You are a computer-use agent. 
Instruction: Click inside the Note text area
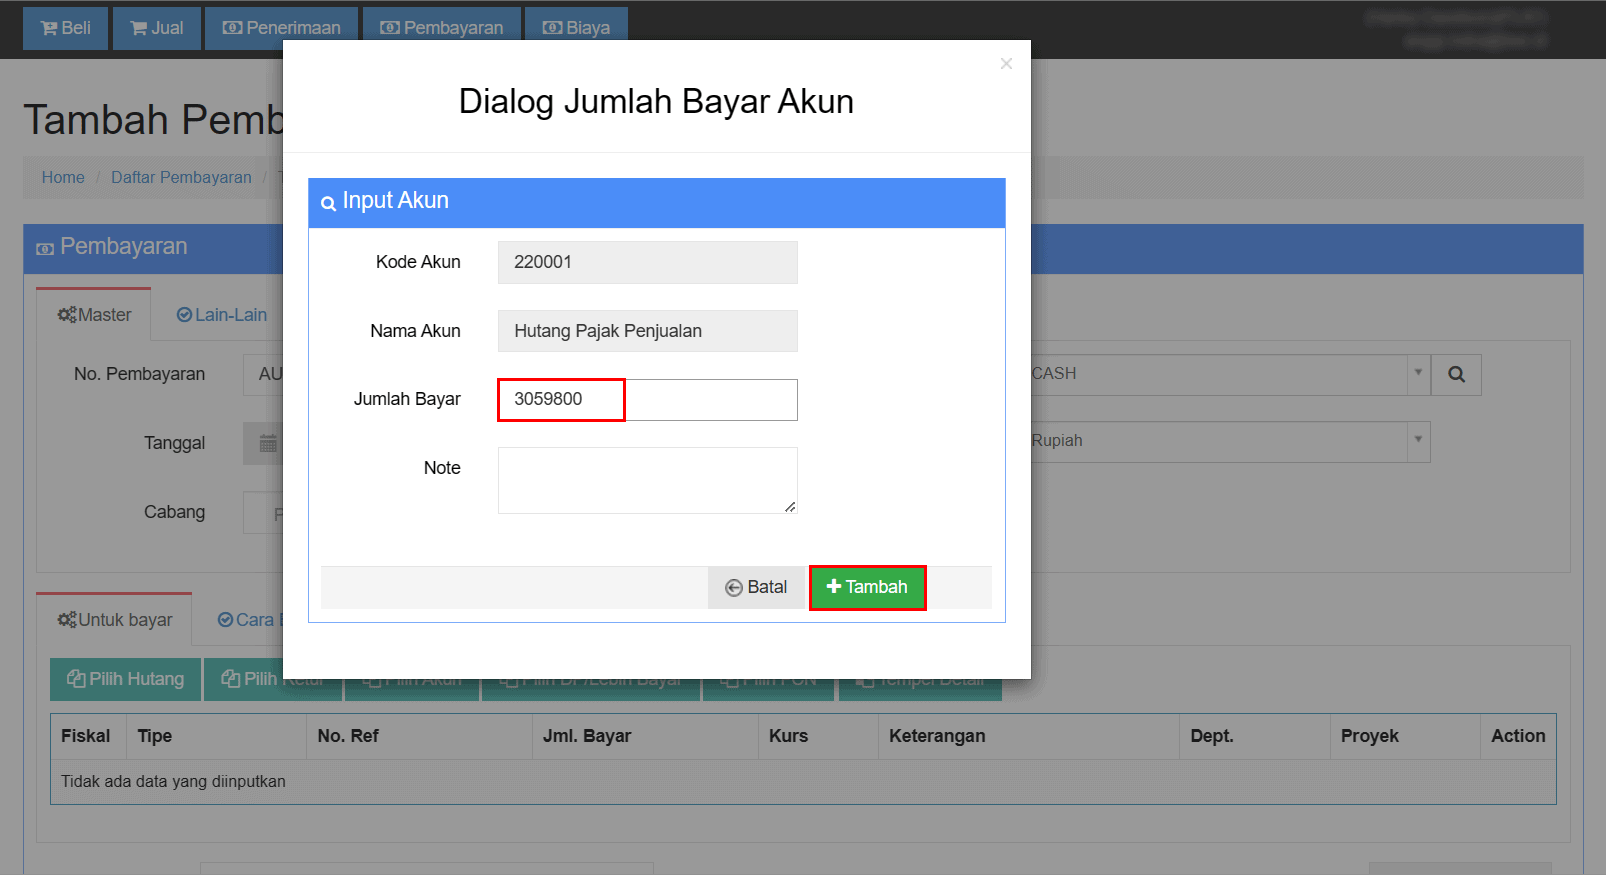pos(647,480)
